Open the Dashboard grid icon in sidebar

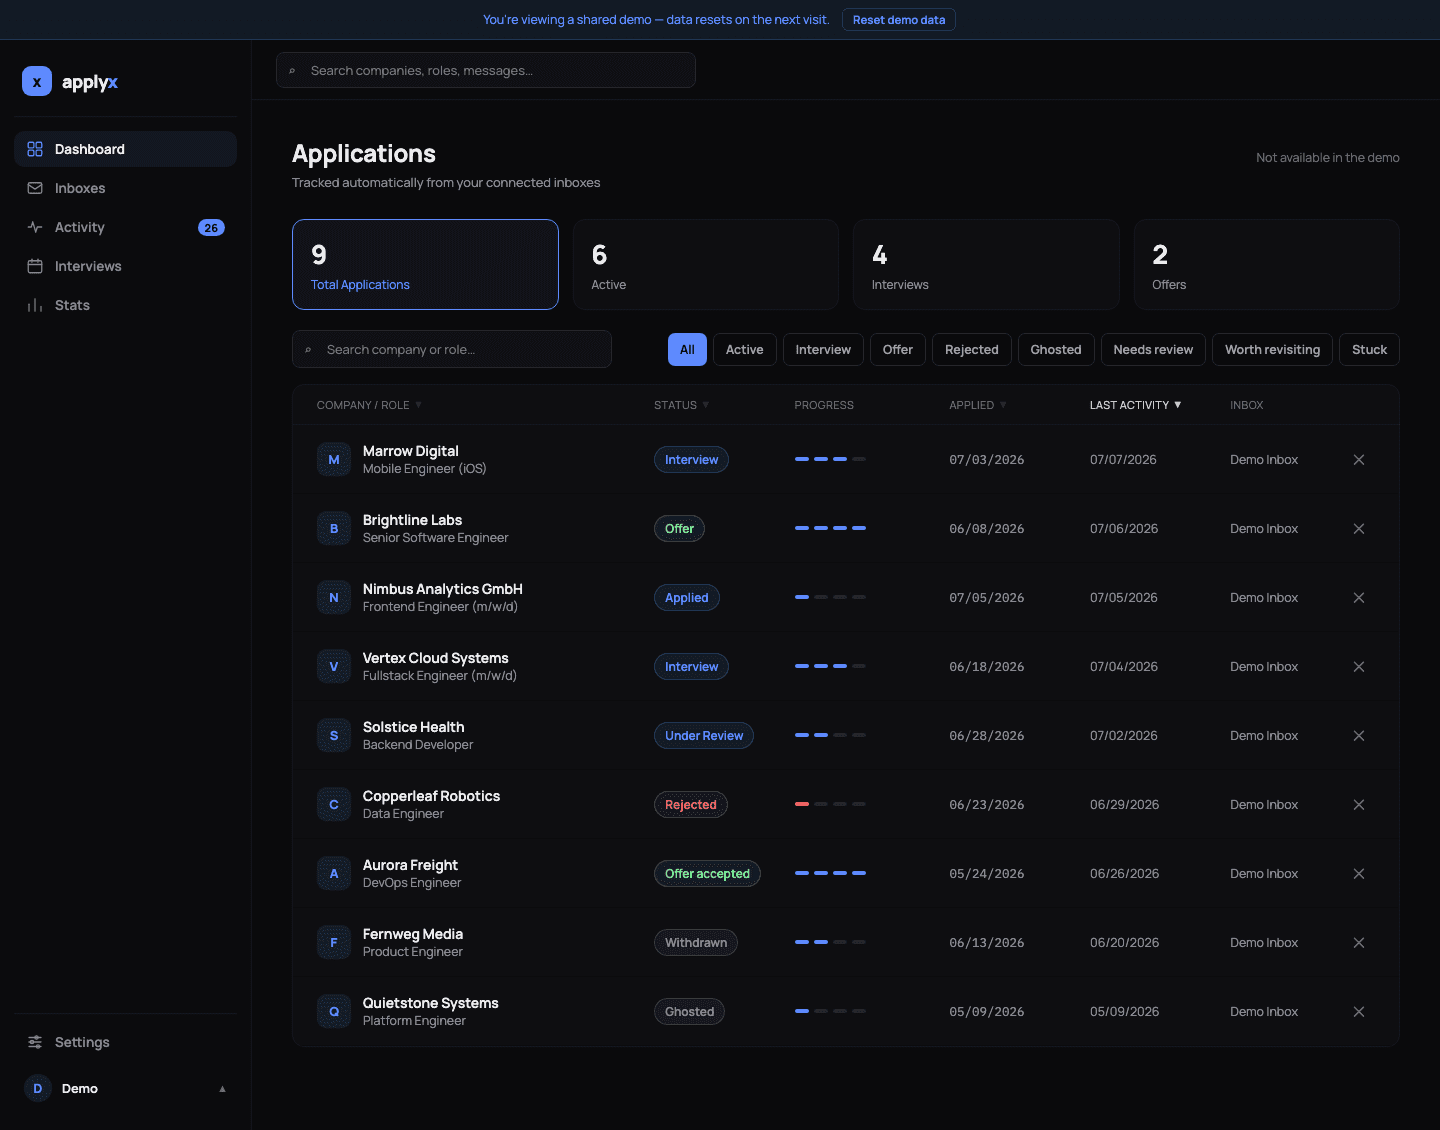[x=35, y=149]
